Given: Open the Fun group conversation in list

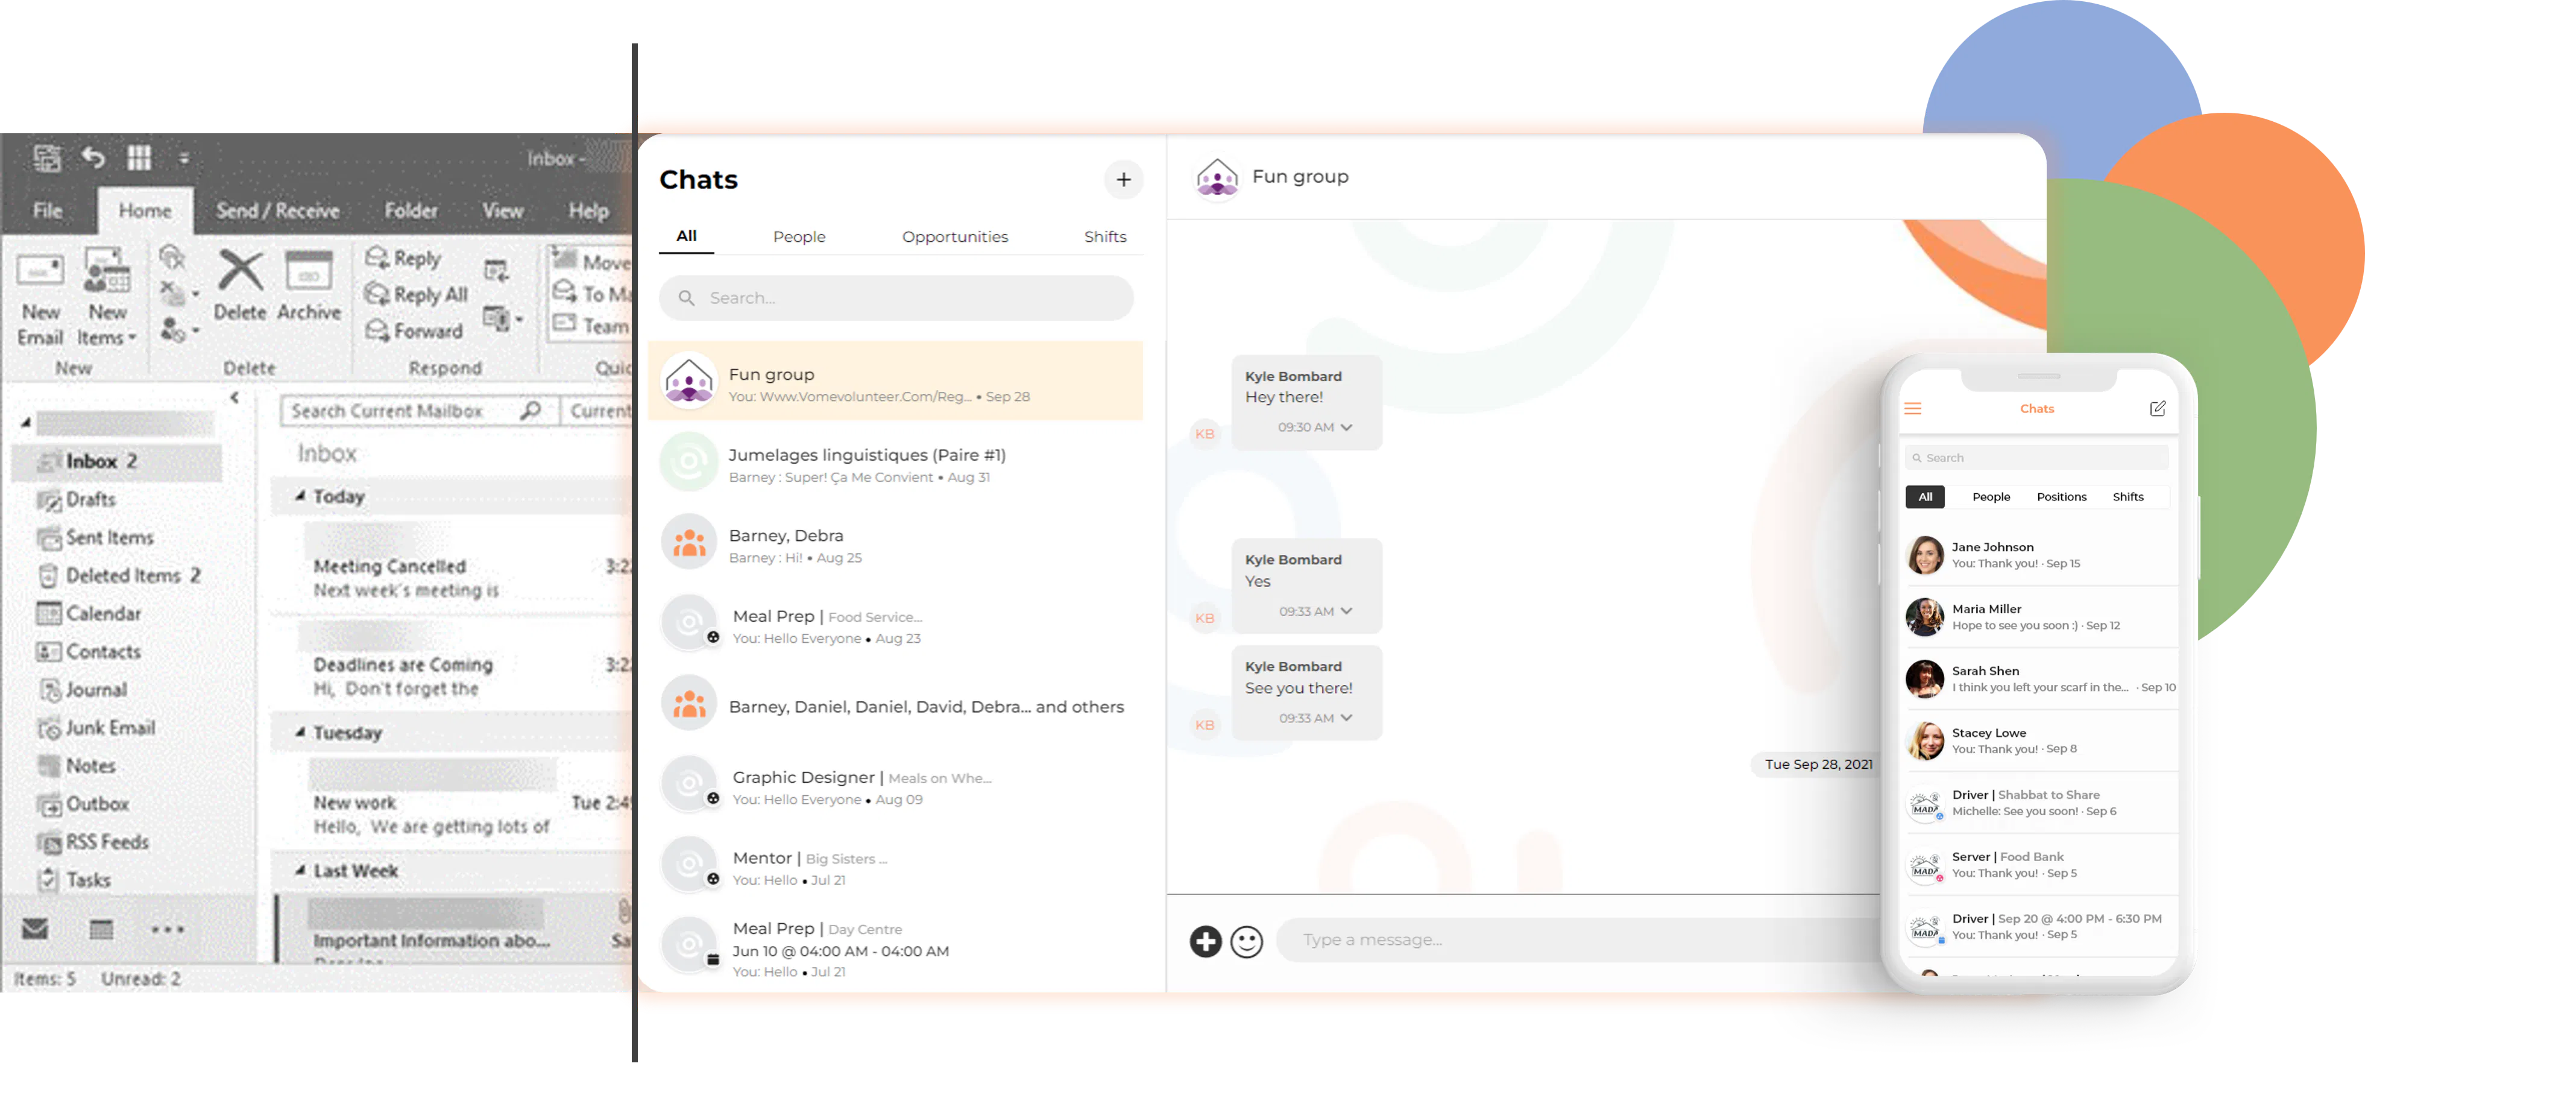Looking at the screenshot, I should click(895, 381).
